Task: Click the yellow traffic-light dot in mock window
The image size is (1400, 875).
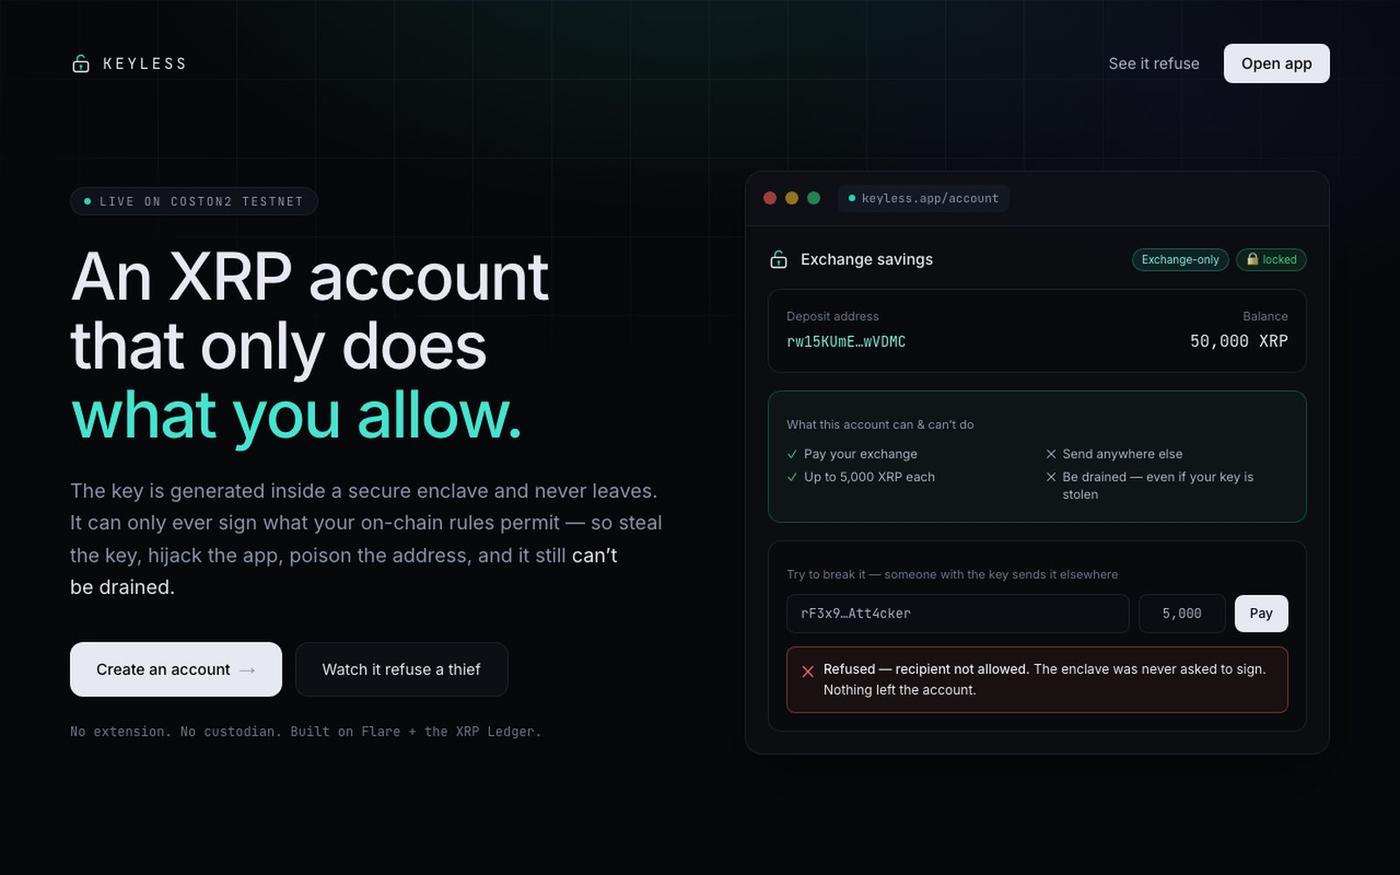Action: click(x=792, y=198)
